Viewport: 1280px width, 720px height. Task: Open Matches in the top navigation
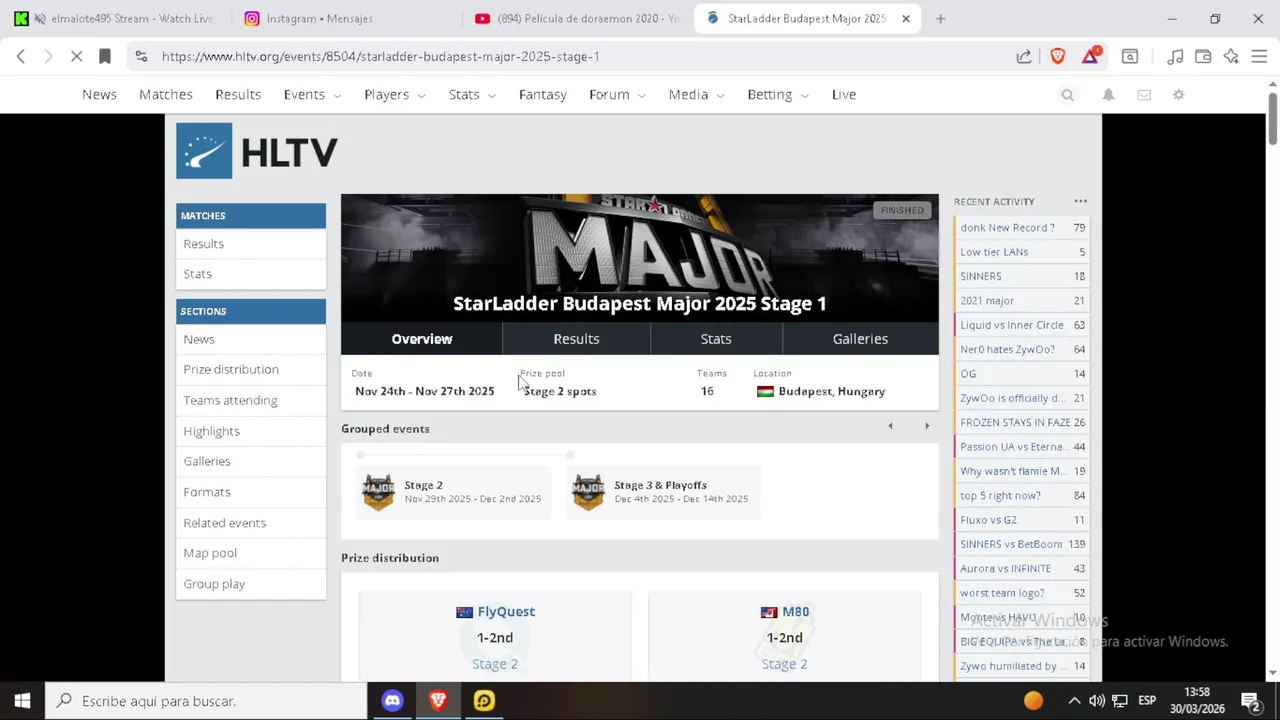[x=166, y=95]
